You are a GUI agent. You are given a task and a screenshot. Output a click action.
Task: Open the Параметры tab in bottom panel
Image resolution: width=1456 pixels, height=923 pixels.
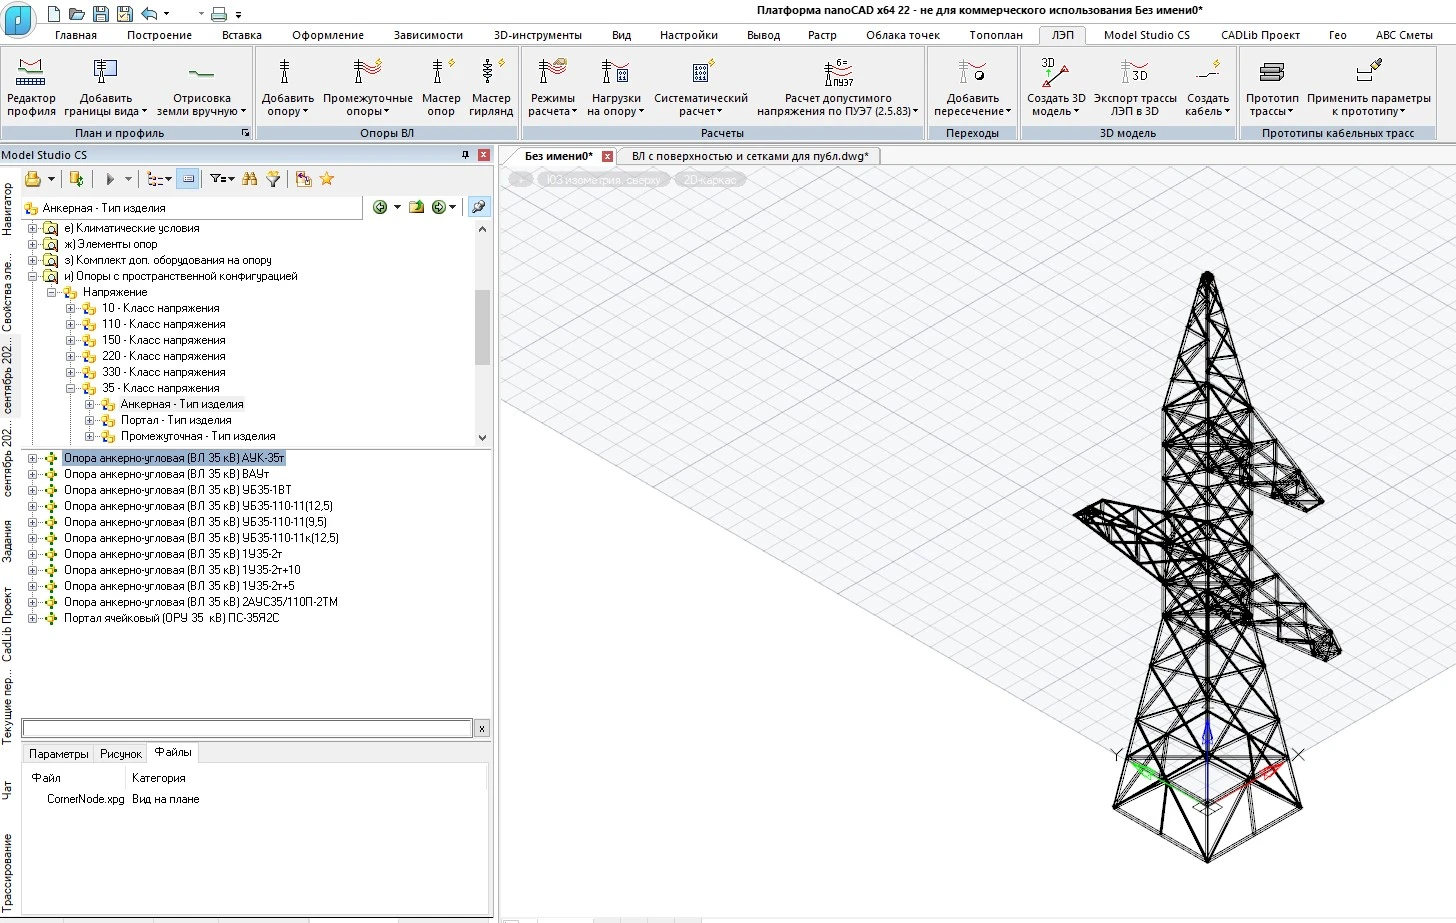pos(58,754)
